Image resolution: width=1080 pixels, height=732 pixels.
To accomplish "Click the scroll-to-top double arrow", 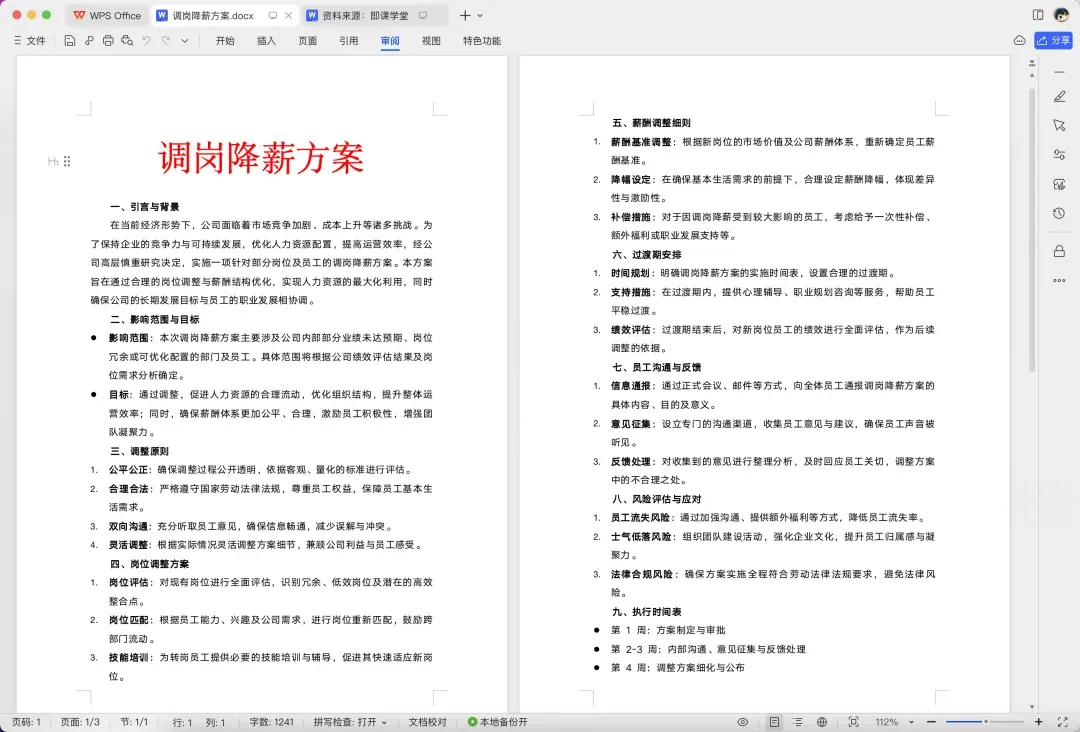I will [x=1032, y=63].
